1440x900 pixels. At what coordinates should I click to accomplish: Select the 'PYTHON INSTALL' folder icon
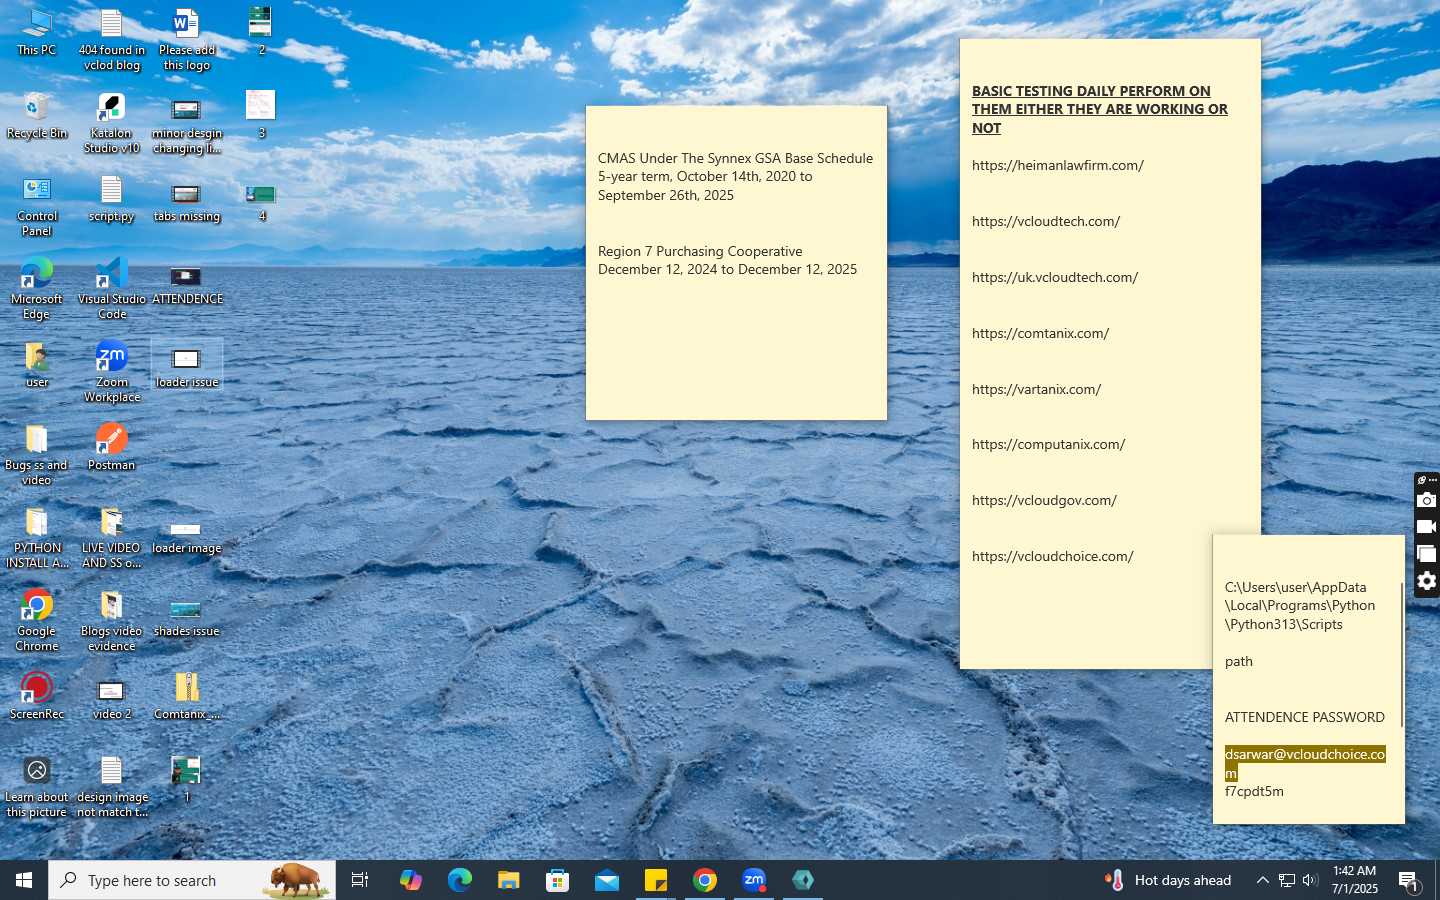click(x=37, y=538)
